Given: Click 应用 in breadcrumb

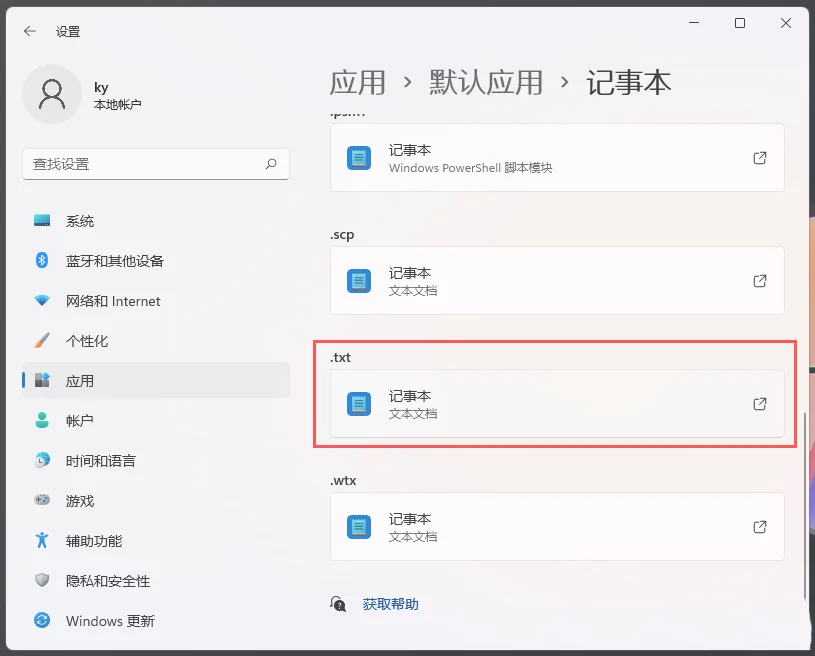Looking at the screenshot, I should [358, 83].
